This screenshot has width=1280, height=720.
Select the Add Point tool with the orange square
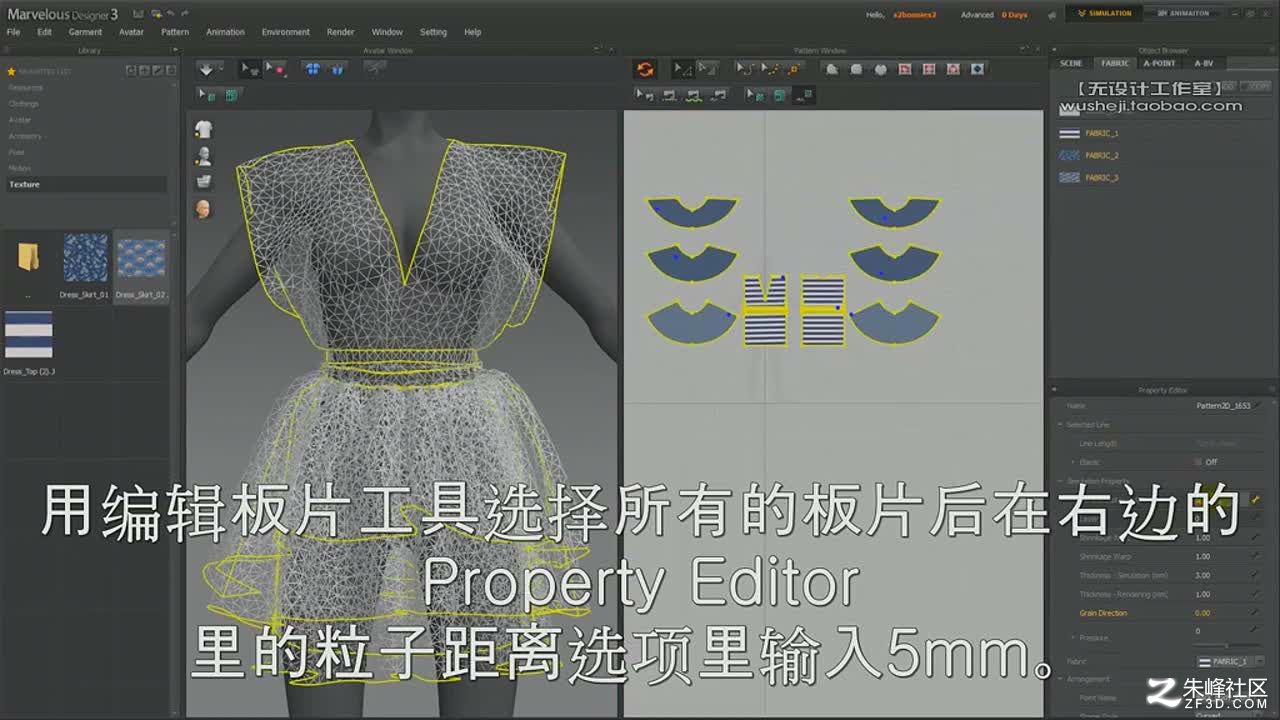[794, 69]
